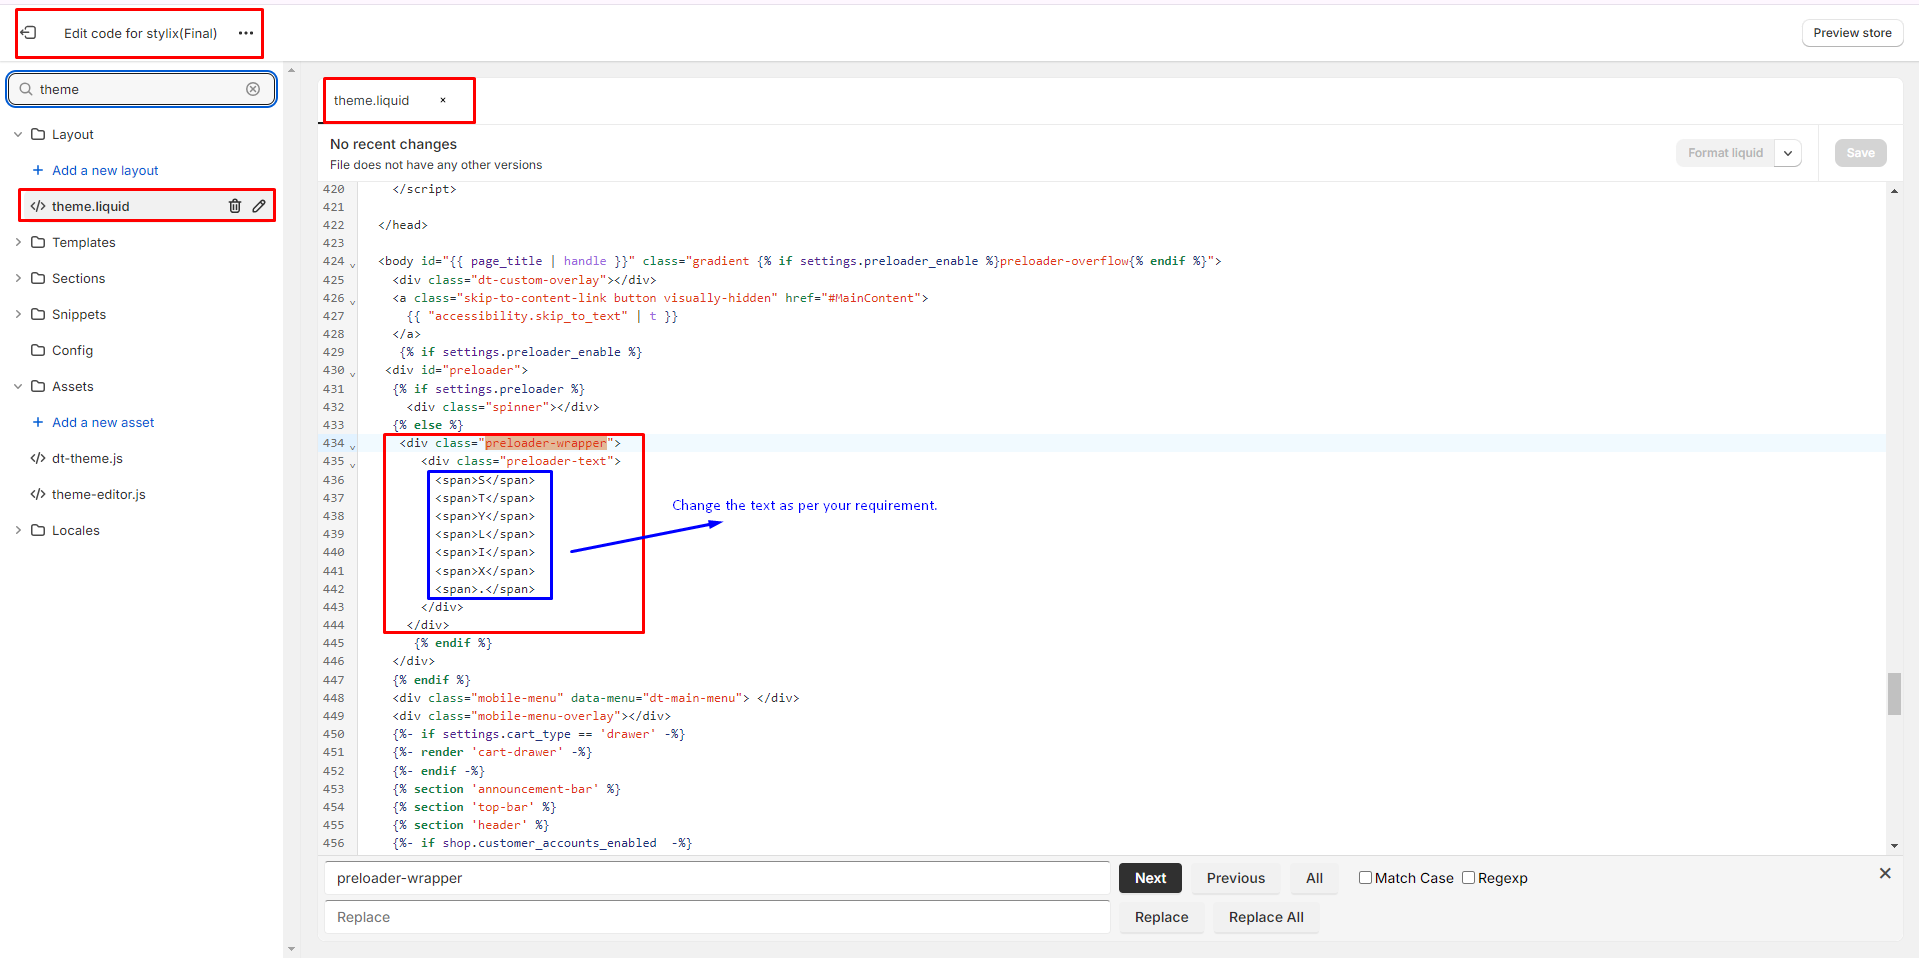The image size is (1919, 958).
Task: Click the Assets folder icon
Action: click(38, 386)
